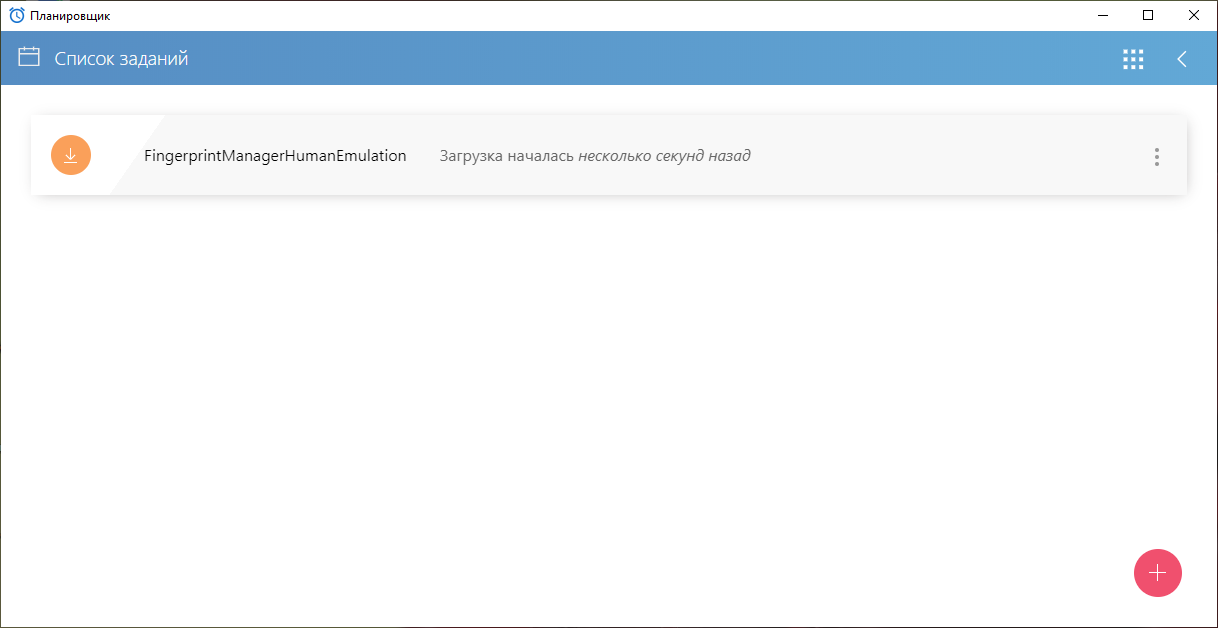
Task: Click the несколько секунд назад timestamp
Action: [x=664, y=156]
